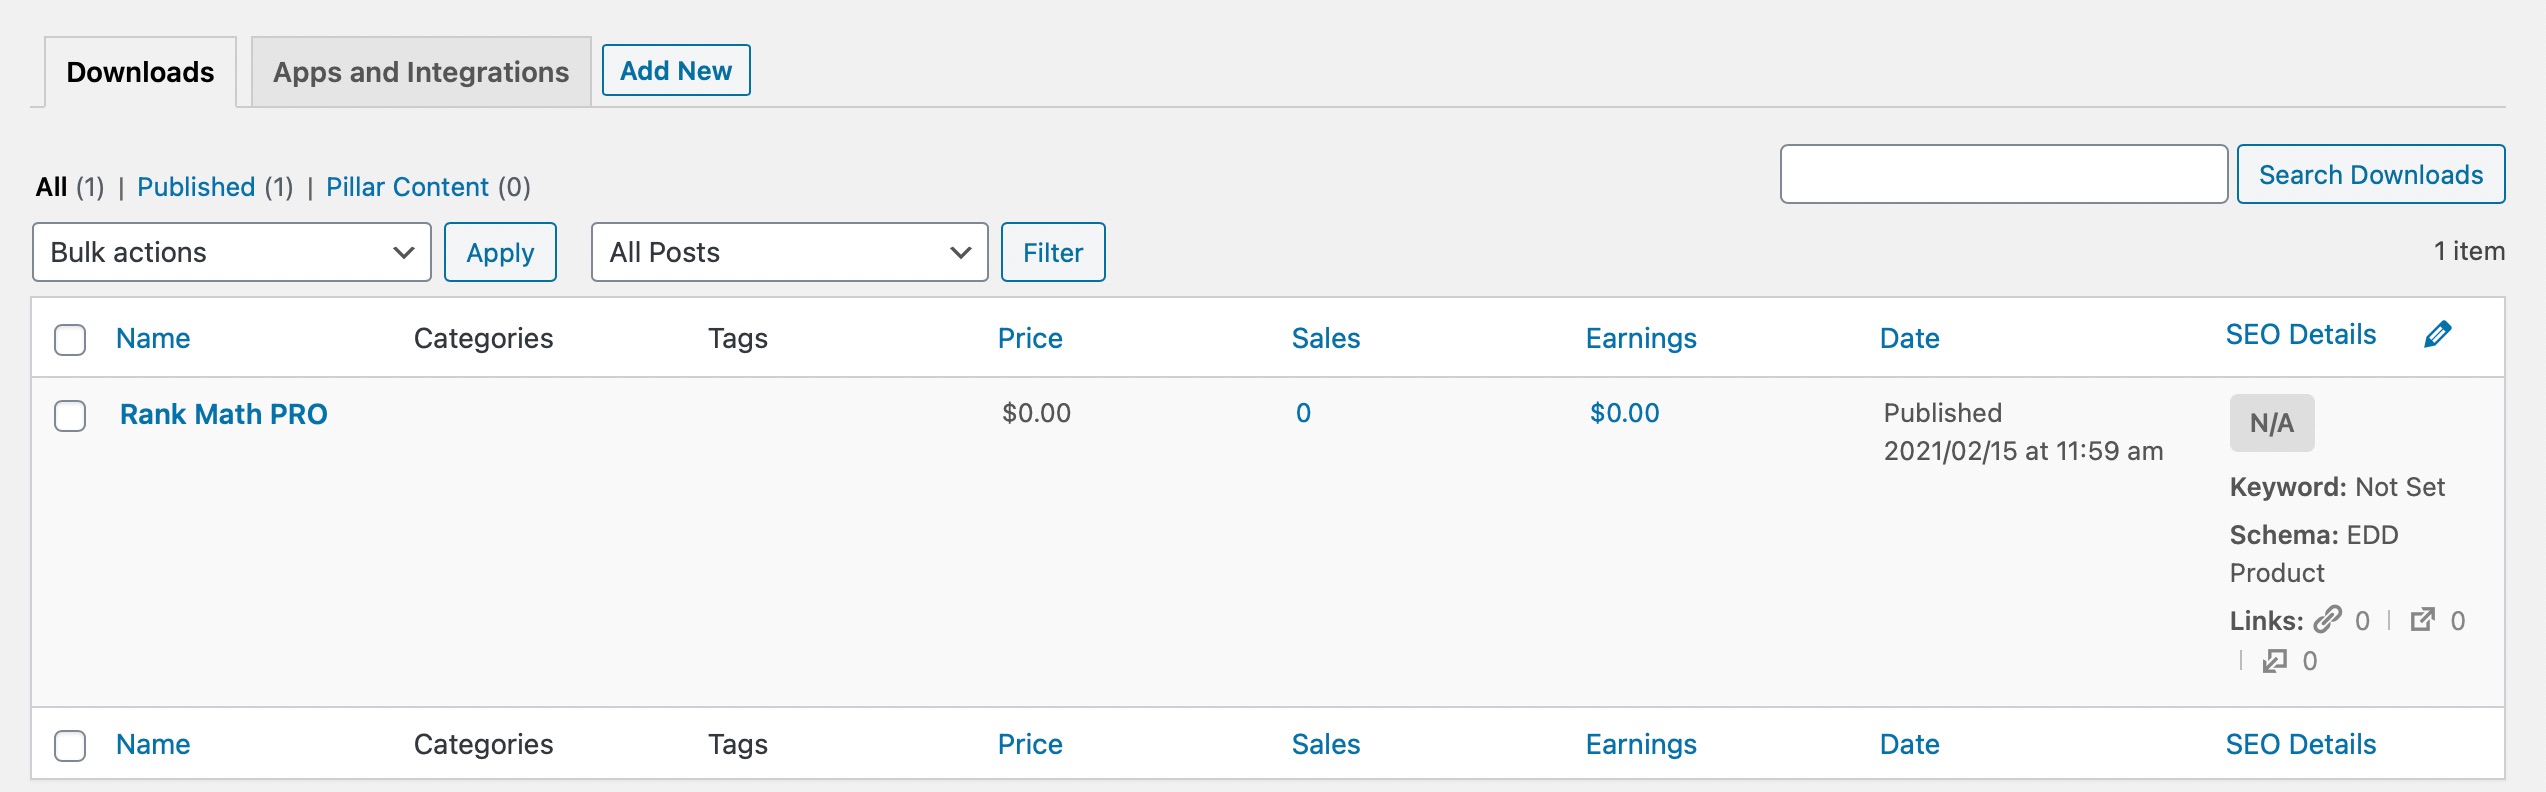This screenshot has width=2546, height=792.
Task: Click the Tags label in the footer row
Action: (x=738, y=744)
